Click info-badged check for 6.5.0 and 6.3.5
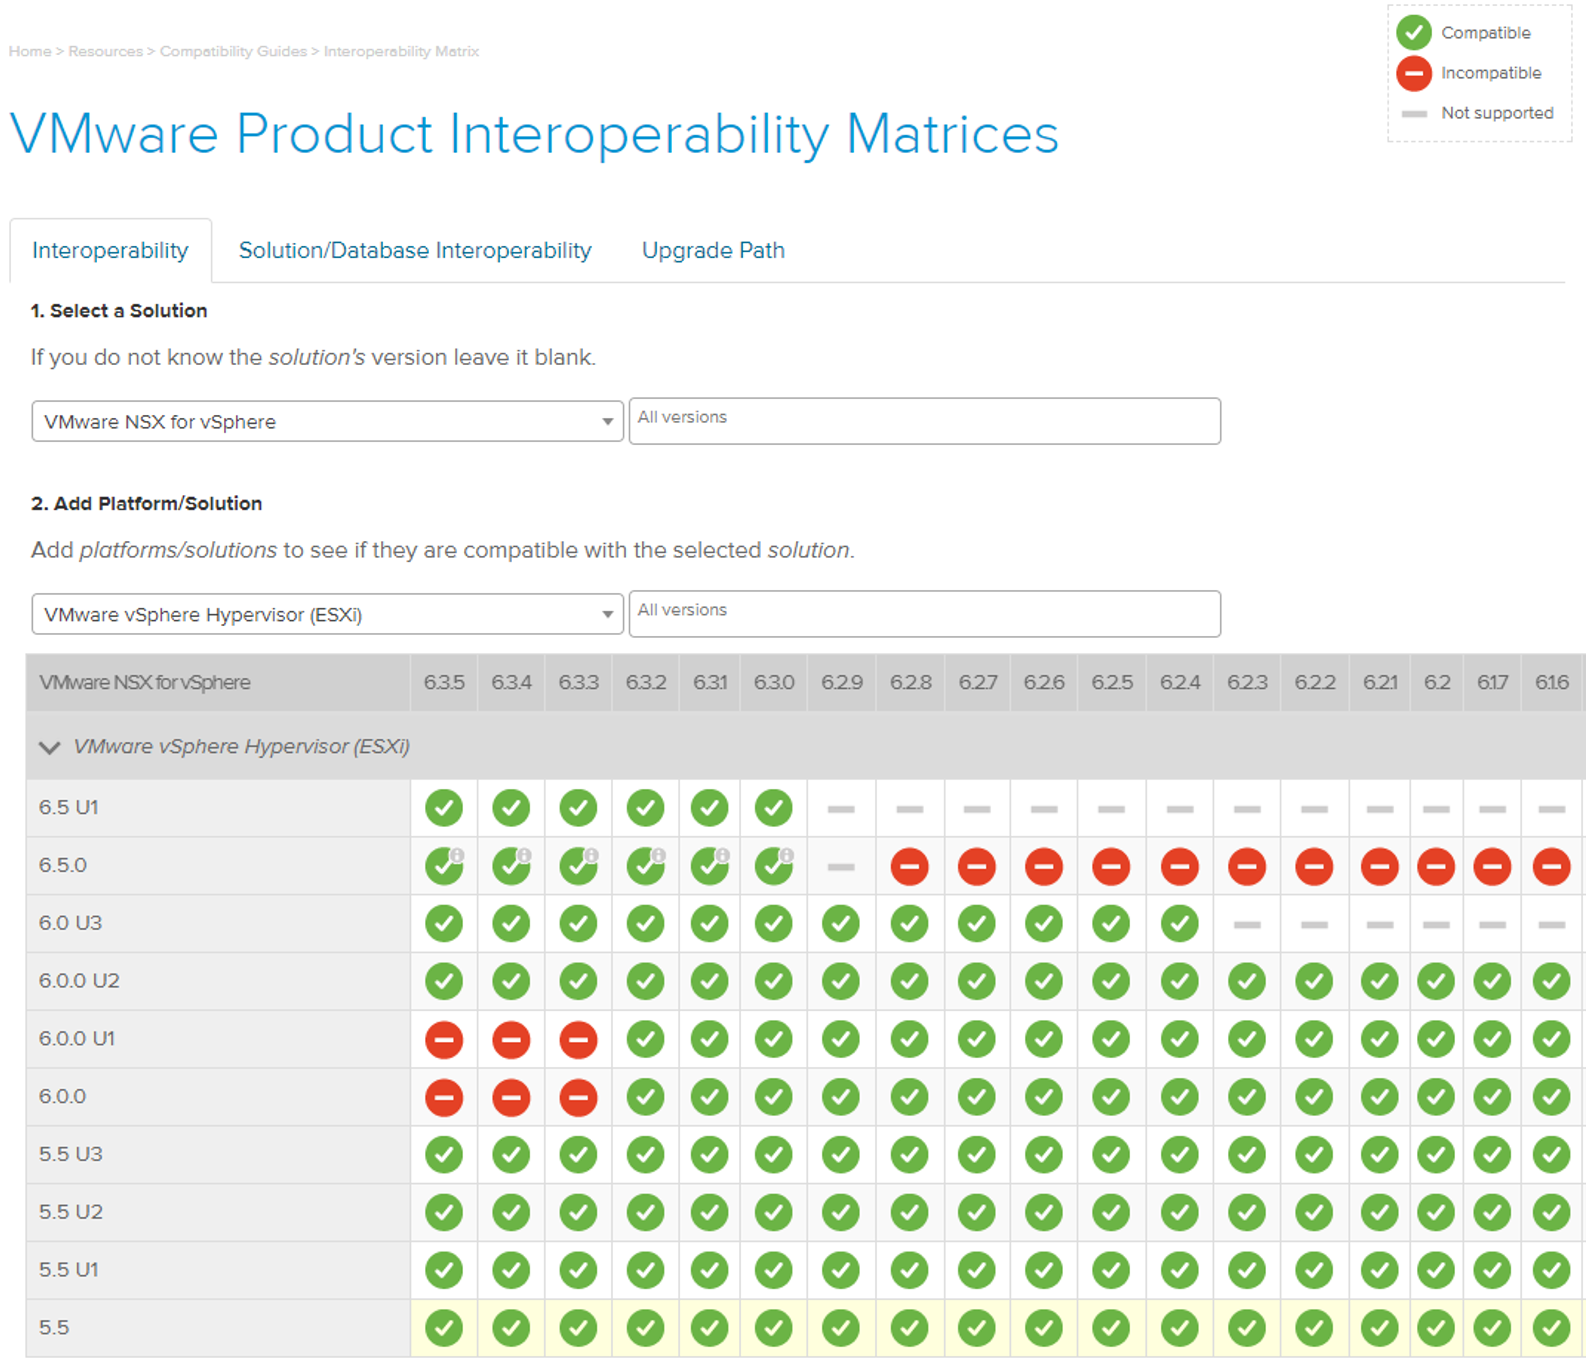 click(x=444, y=866)
